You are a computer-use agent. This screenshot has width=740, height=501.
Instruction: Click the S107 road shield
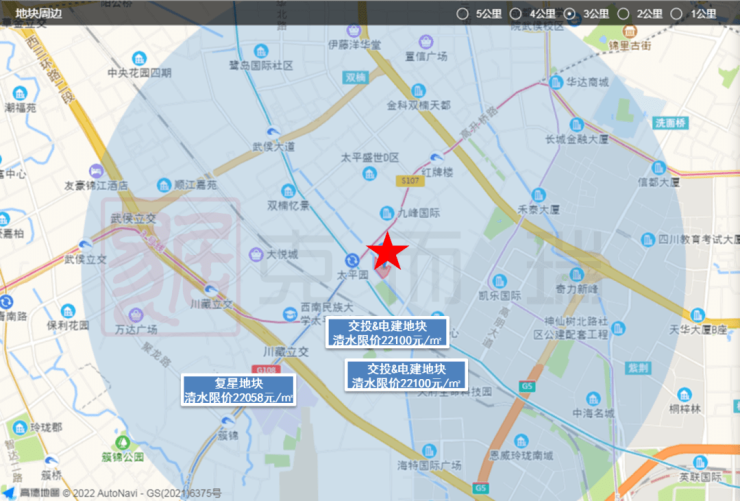click(x=410, y=181)
